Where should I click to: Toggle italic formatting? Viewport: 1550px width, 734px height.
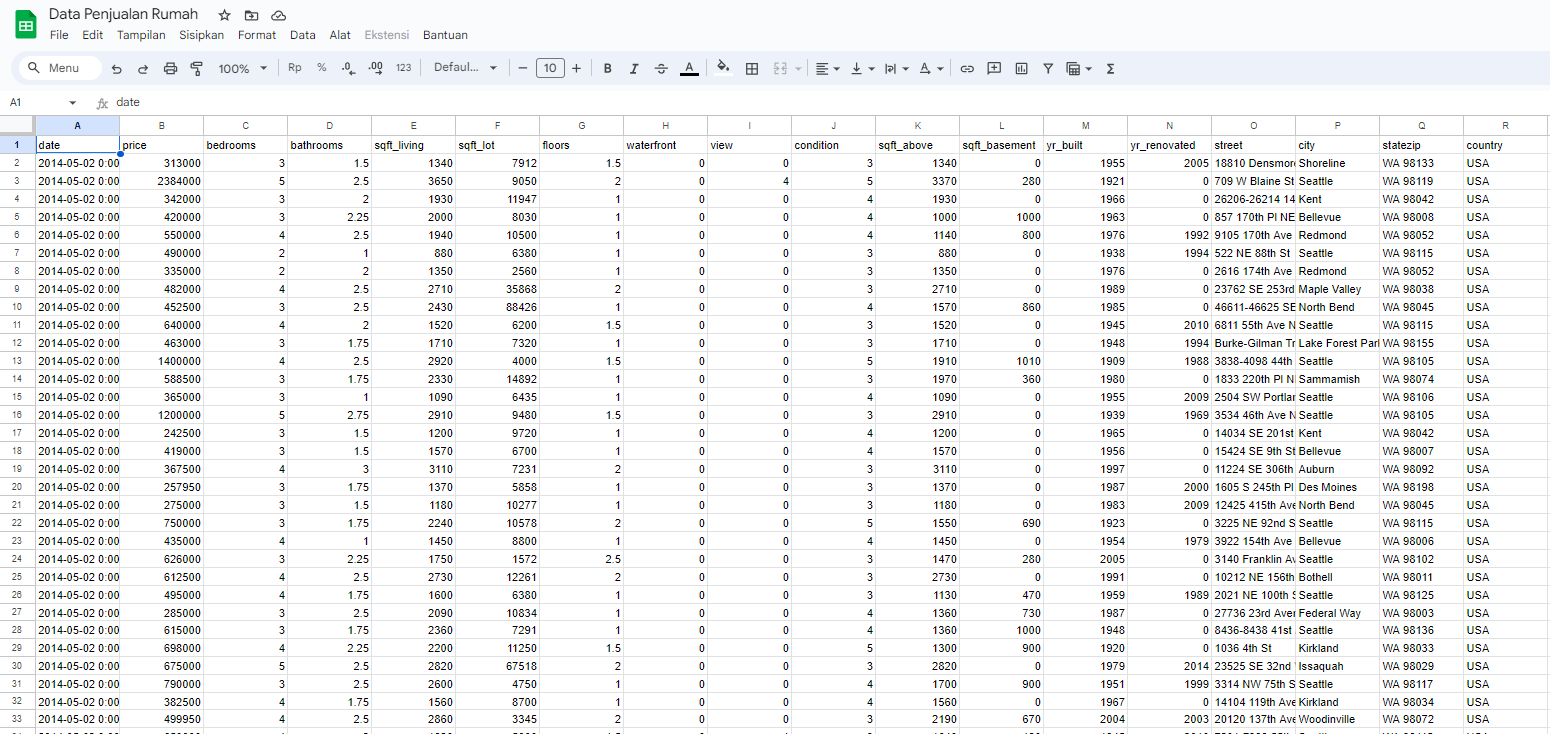tap(634, 68)
